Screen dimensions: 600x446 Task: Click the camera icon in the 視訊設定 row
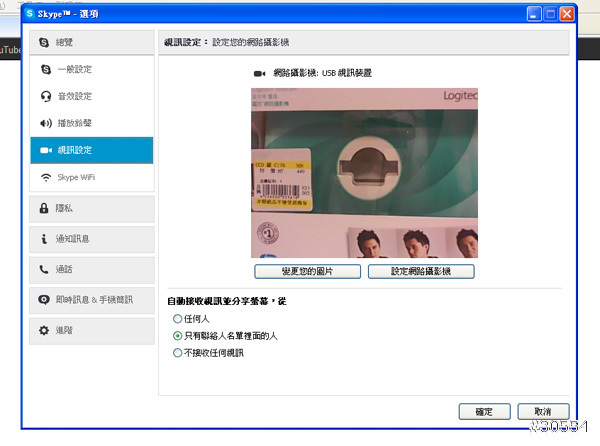(x=46, y=150)
